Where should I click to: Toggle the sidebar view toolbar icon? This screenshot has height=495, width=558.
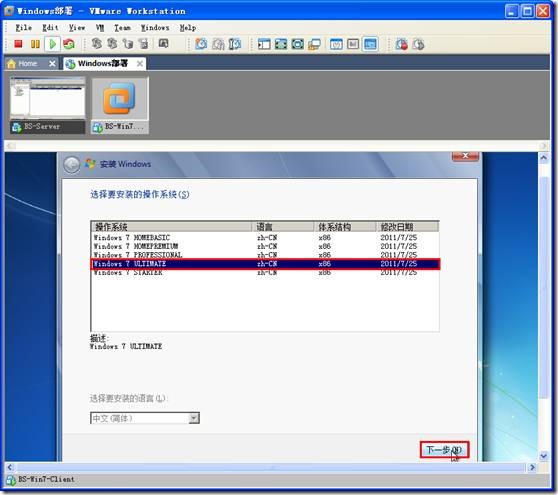(x=264, y=44)
